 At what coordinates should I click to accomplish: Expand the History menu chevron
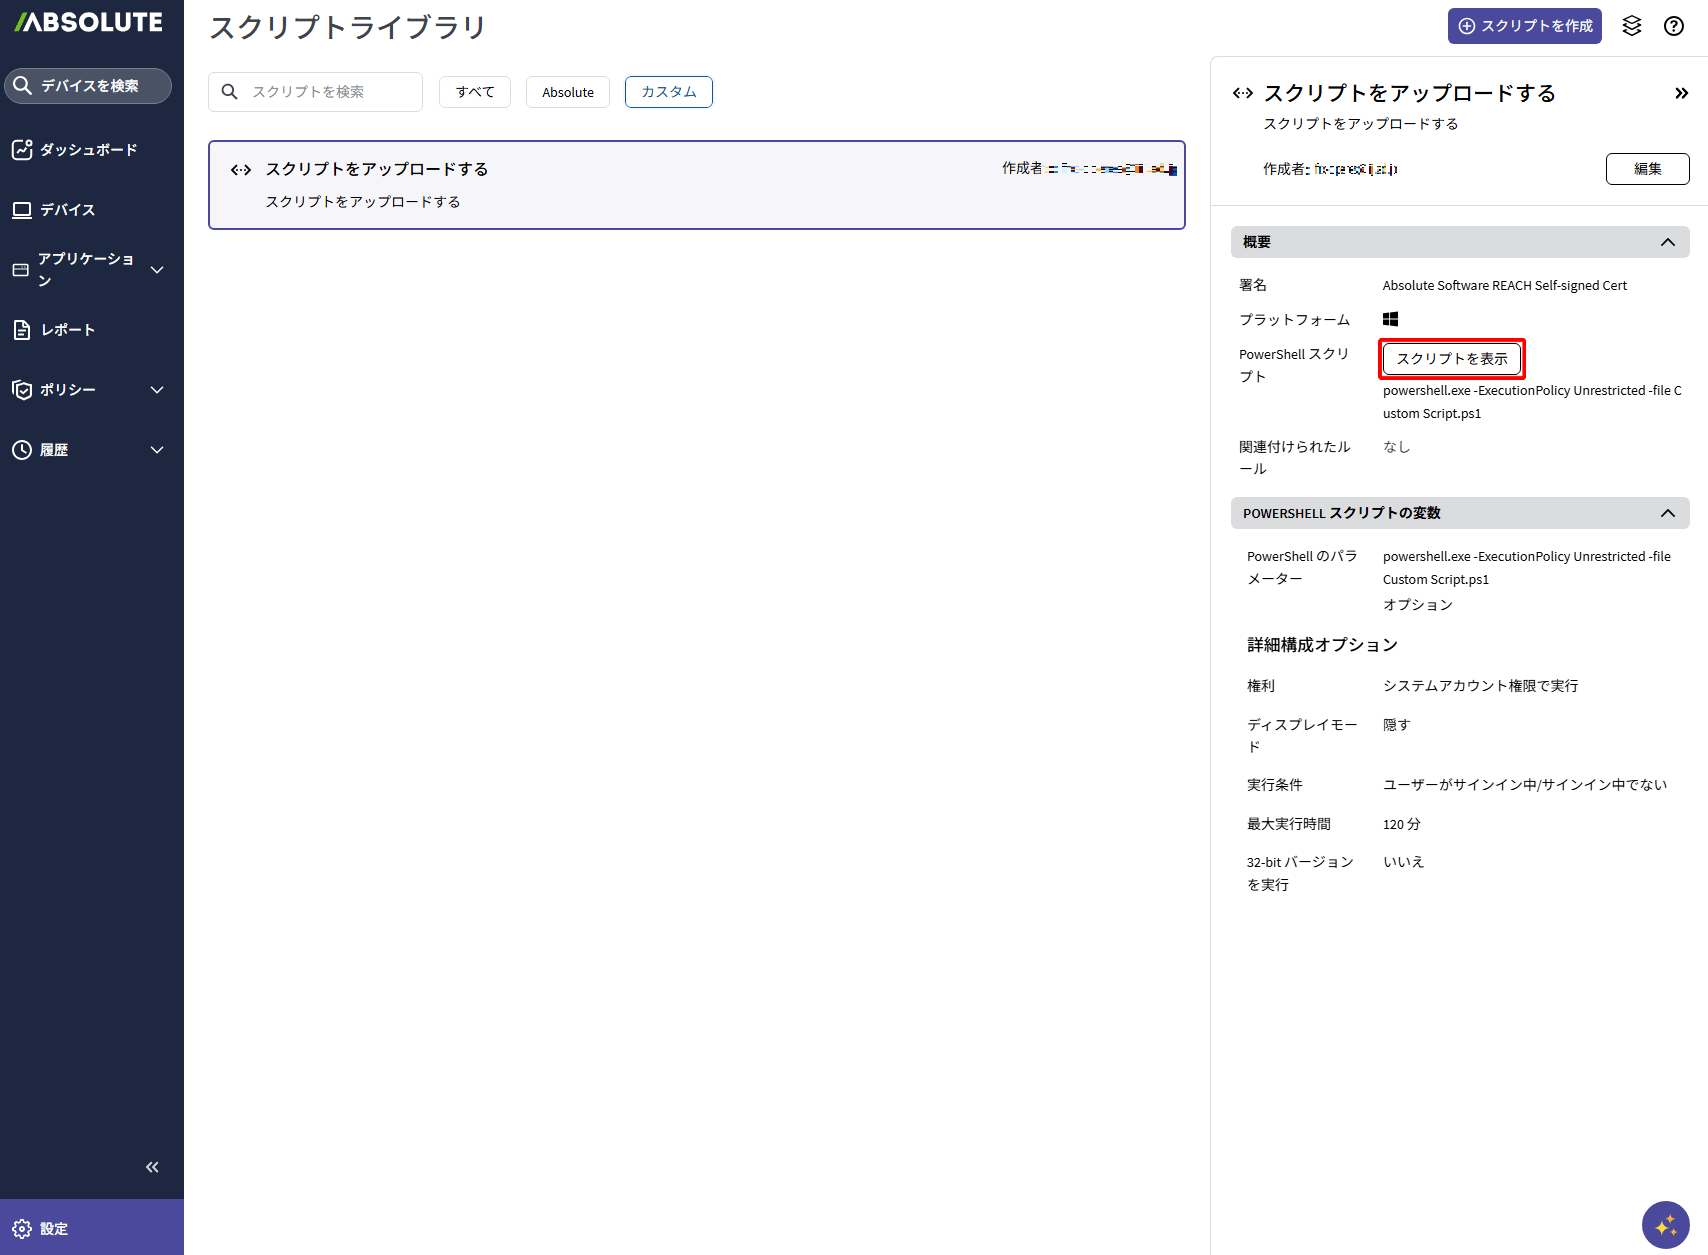[157, 450]
